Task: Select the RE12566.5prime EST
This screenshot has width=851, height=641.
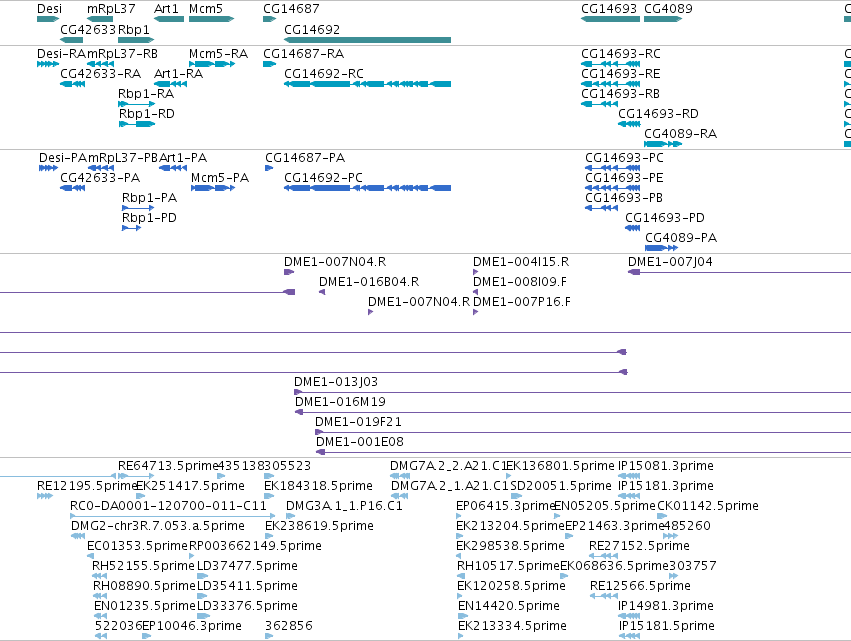Action: coord(604,596)
